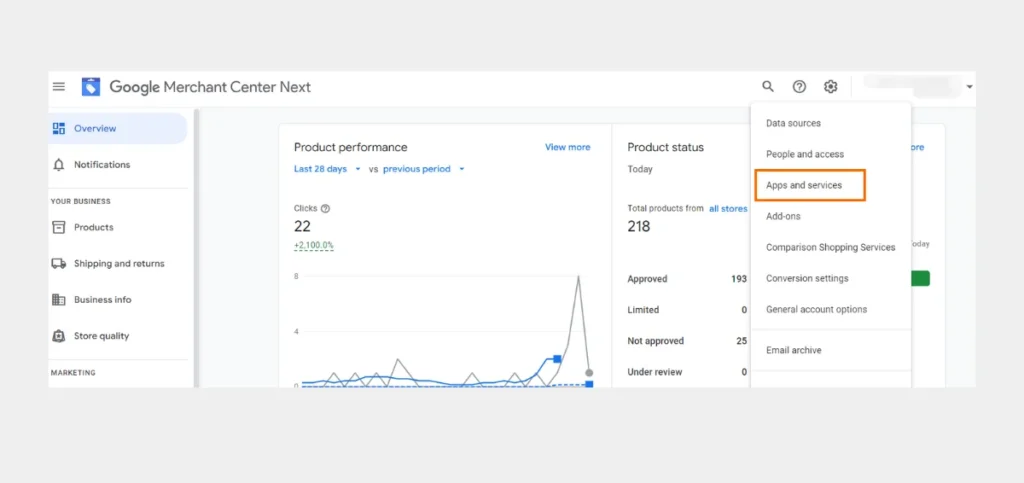The height and width of the screenshot is (483, 1024).
Task: Click the total products count 218
Action: (x=639, y=226)
